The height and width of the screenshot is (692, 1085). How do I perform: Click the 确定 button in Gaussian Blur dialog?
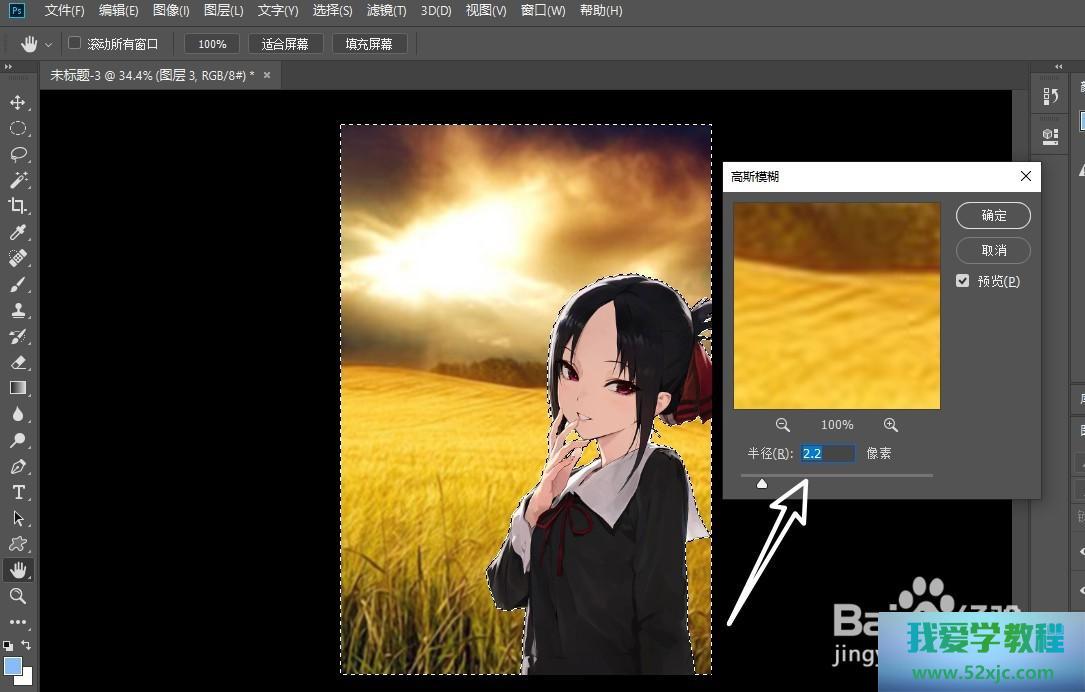(993, 215)
